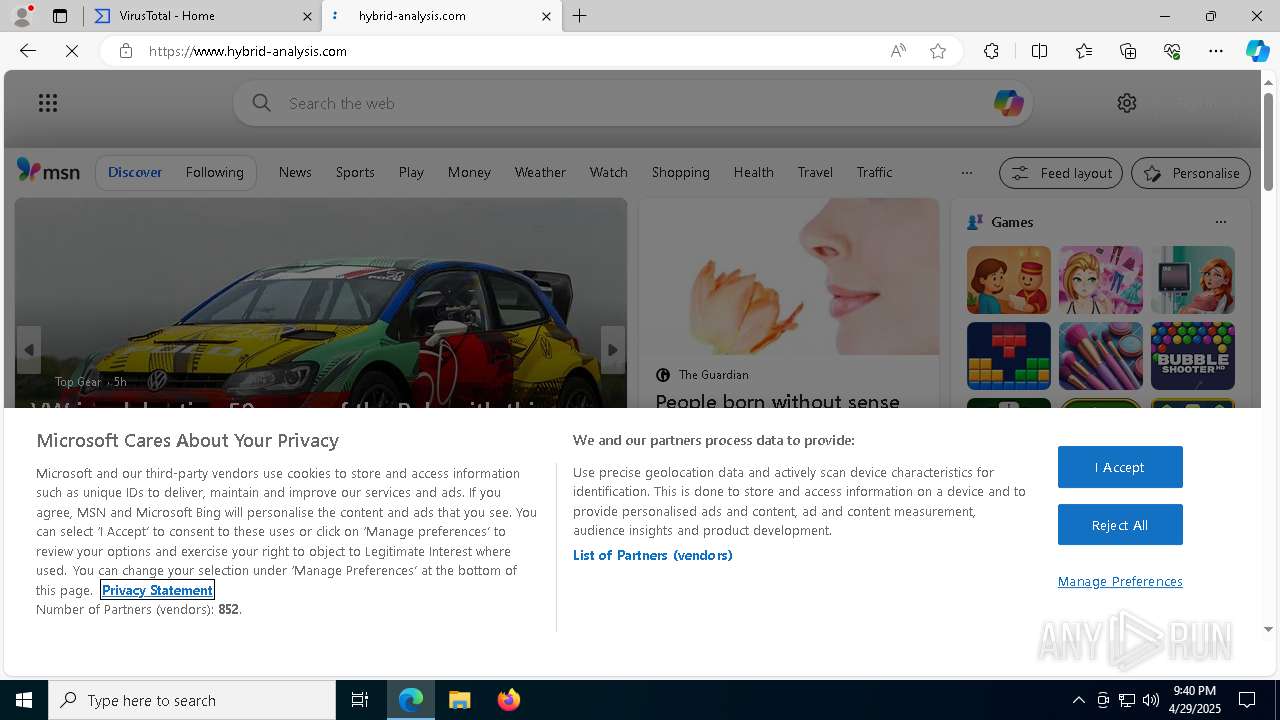Viewport: 1280px width, 720px height.
Task: Select the Following feed tab
Action: point(214,172)
